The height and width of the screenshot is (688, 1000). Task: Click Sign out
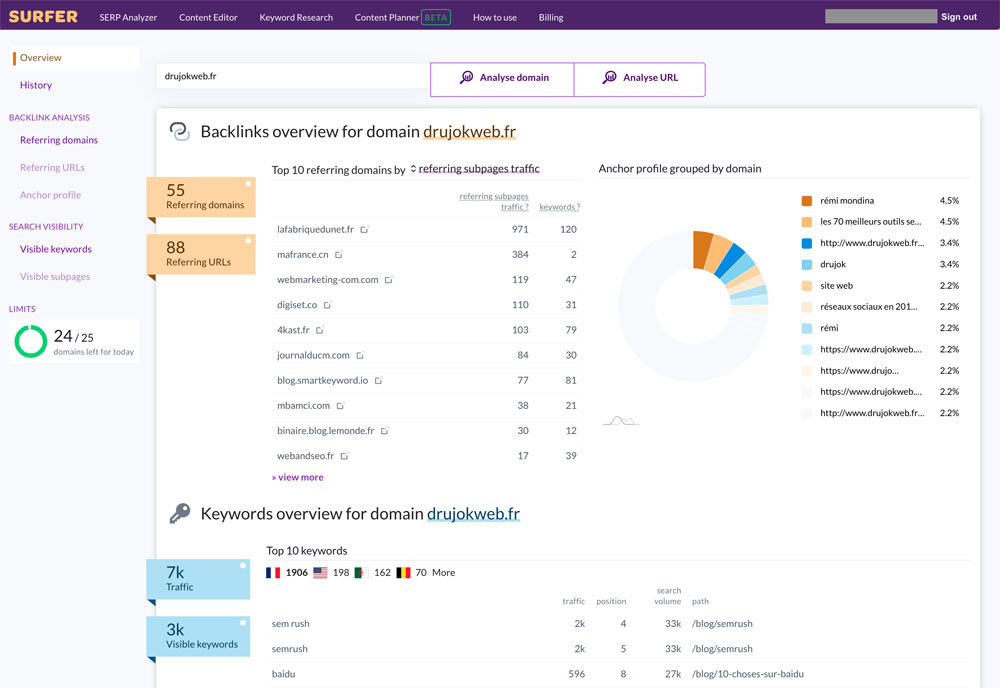tap(959, 17)
